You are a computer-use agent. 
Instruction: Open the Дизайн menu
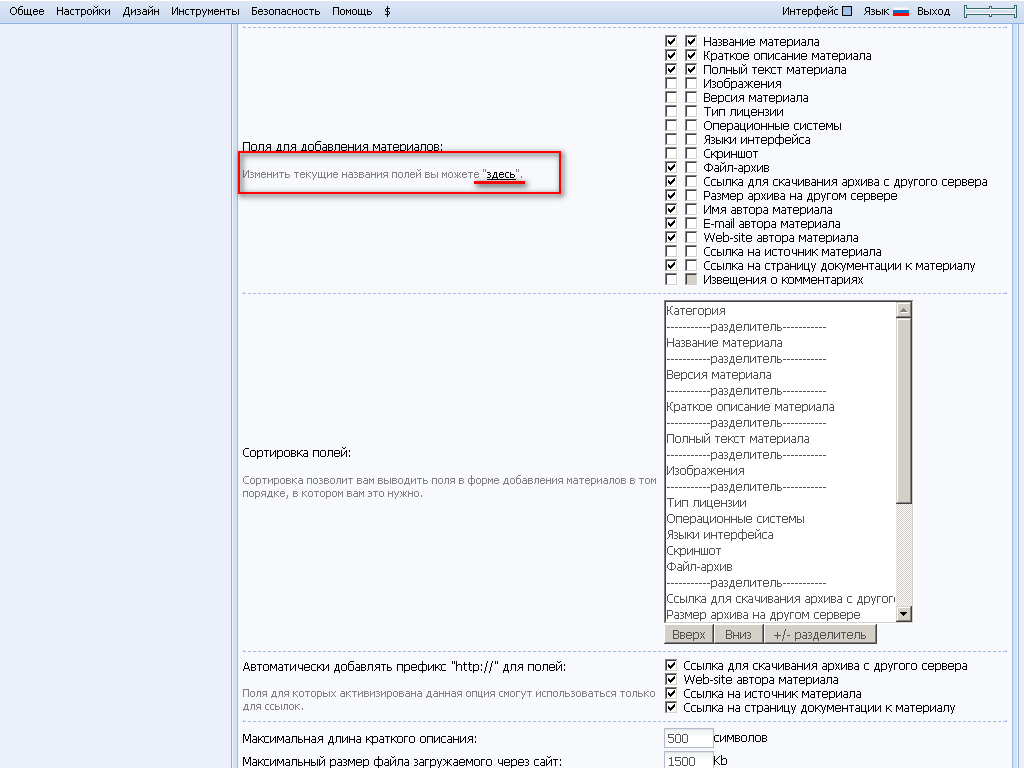click(x=141, y=11)
